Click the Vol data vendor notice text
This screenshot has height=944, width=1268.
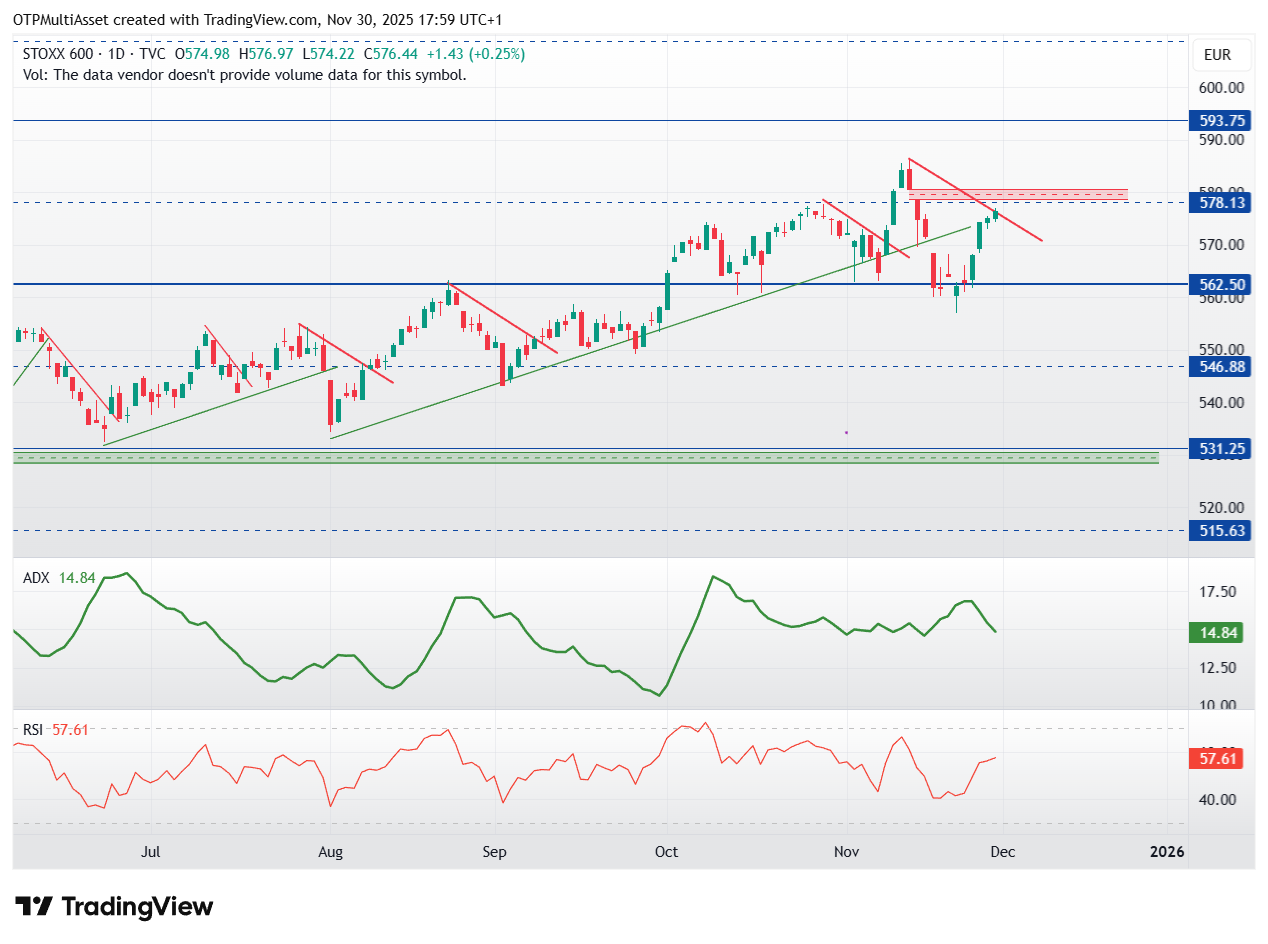tap(244, 74)
